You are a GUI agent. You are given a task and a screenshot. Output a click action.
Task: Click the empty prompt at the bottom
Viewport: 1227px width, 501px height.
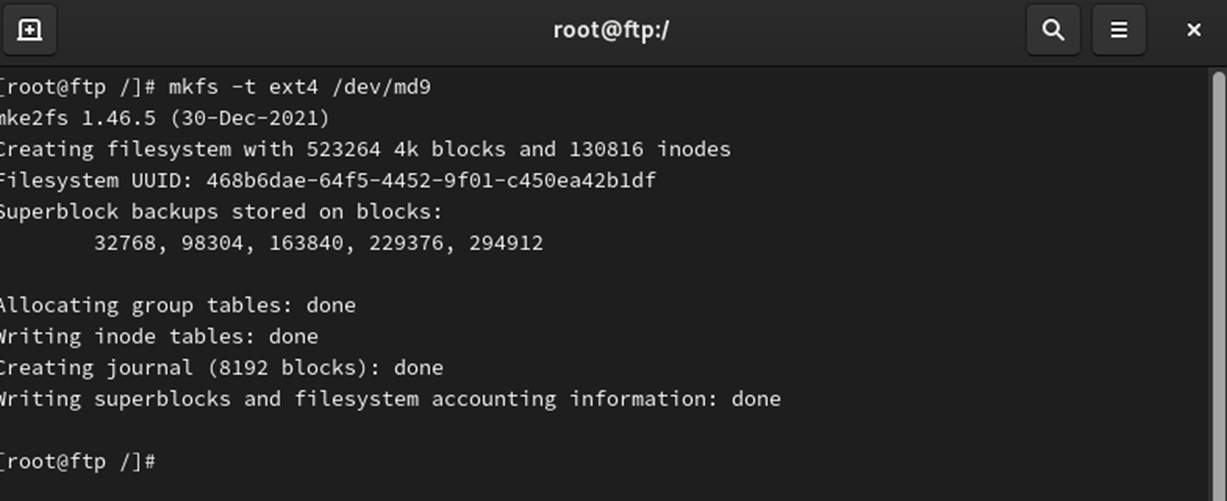coord(78,461)
